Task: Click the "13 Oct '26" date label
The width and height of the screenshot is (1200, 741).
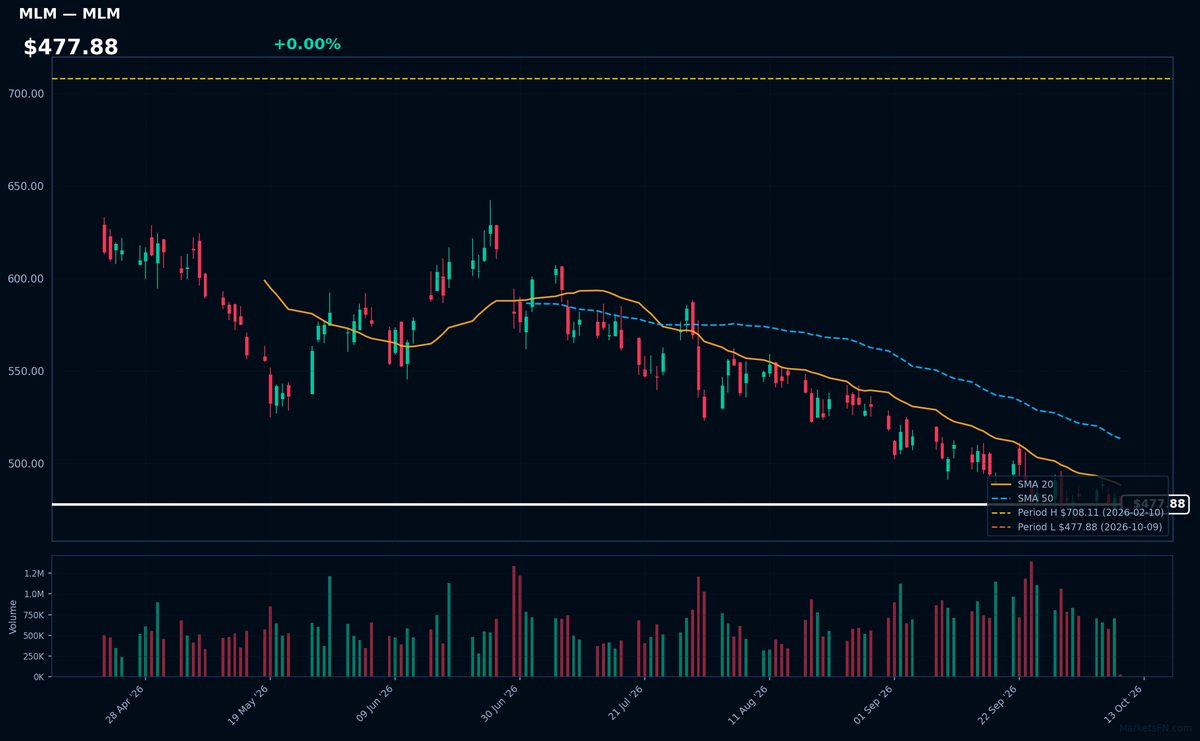Action: (1123, 704)
